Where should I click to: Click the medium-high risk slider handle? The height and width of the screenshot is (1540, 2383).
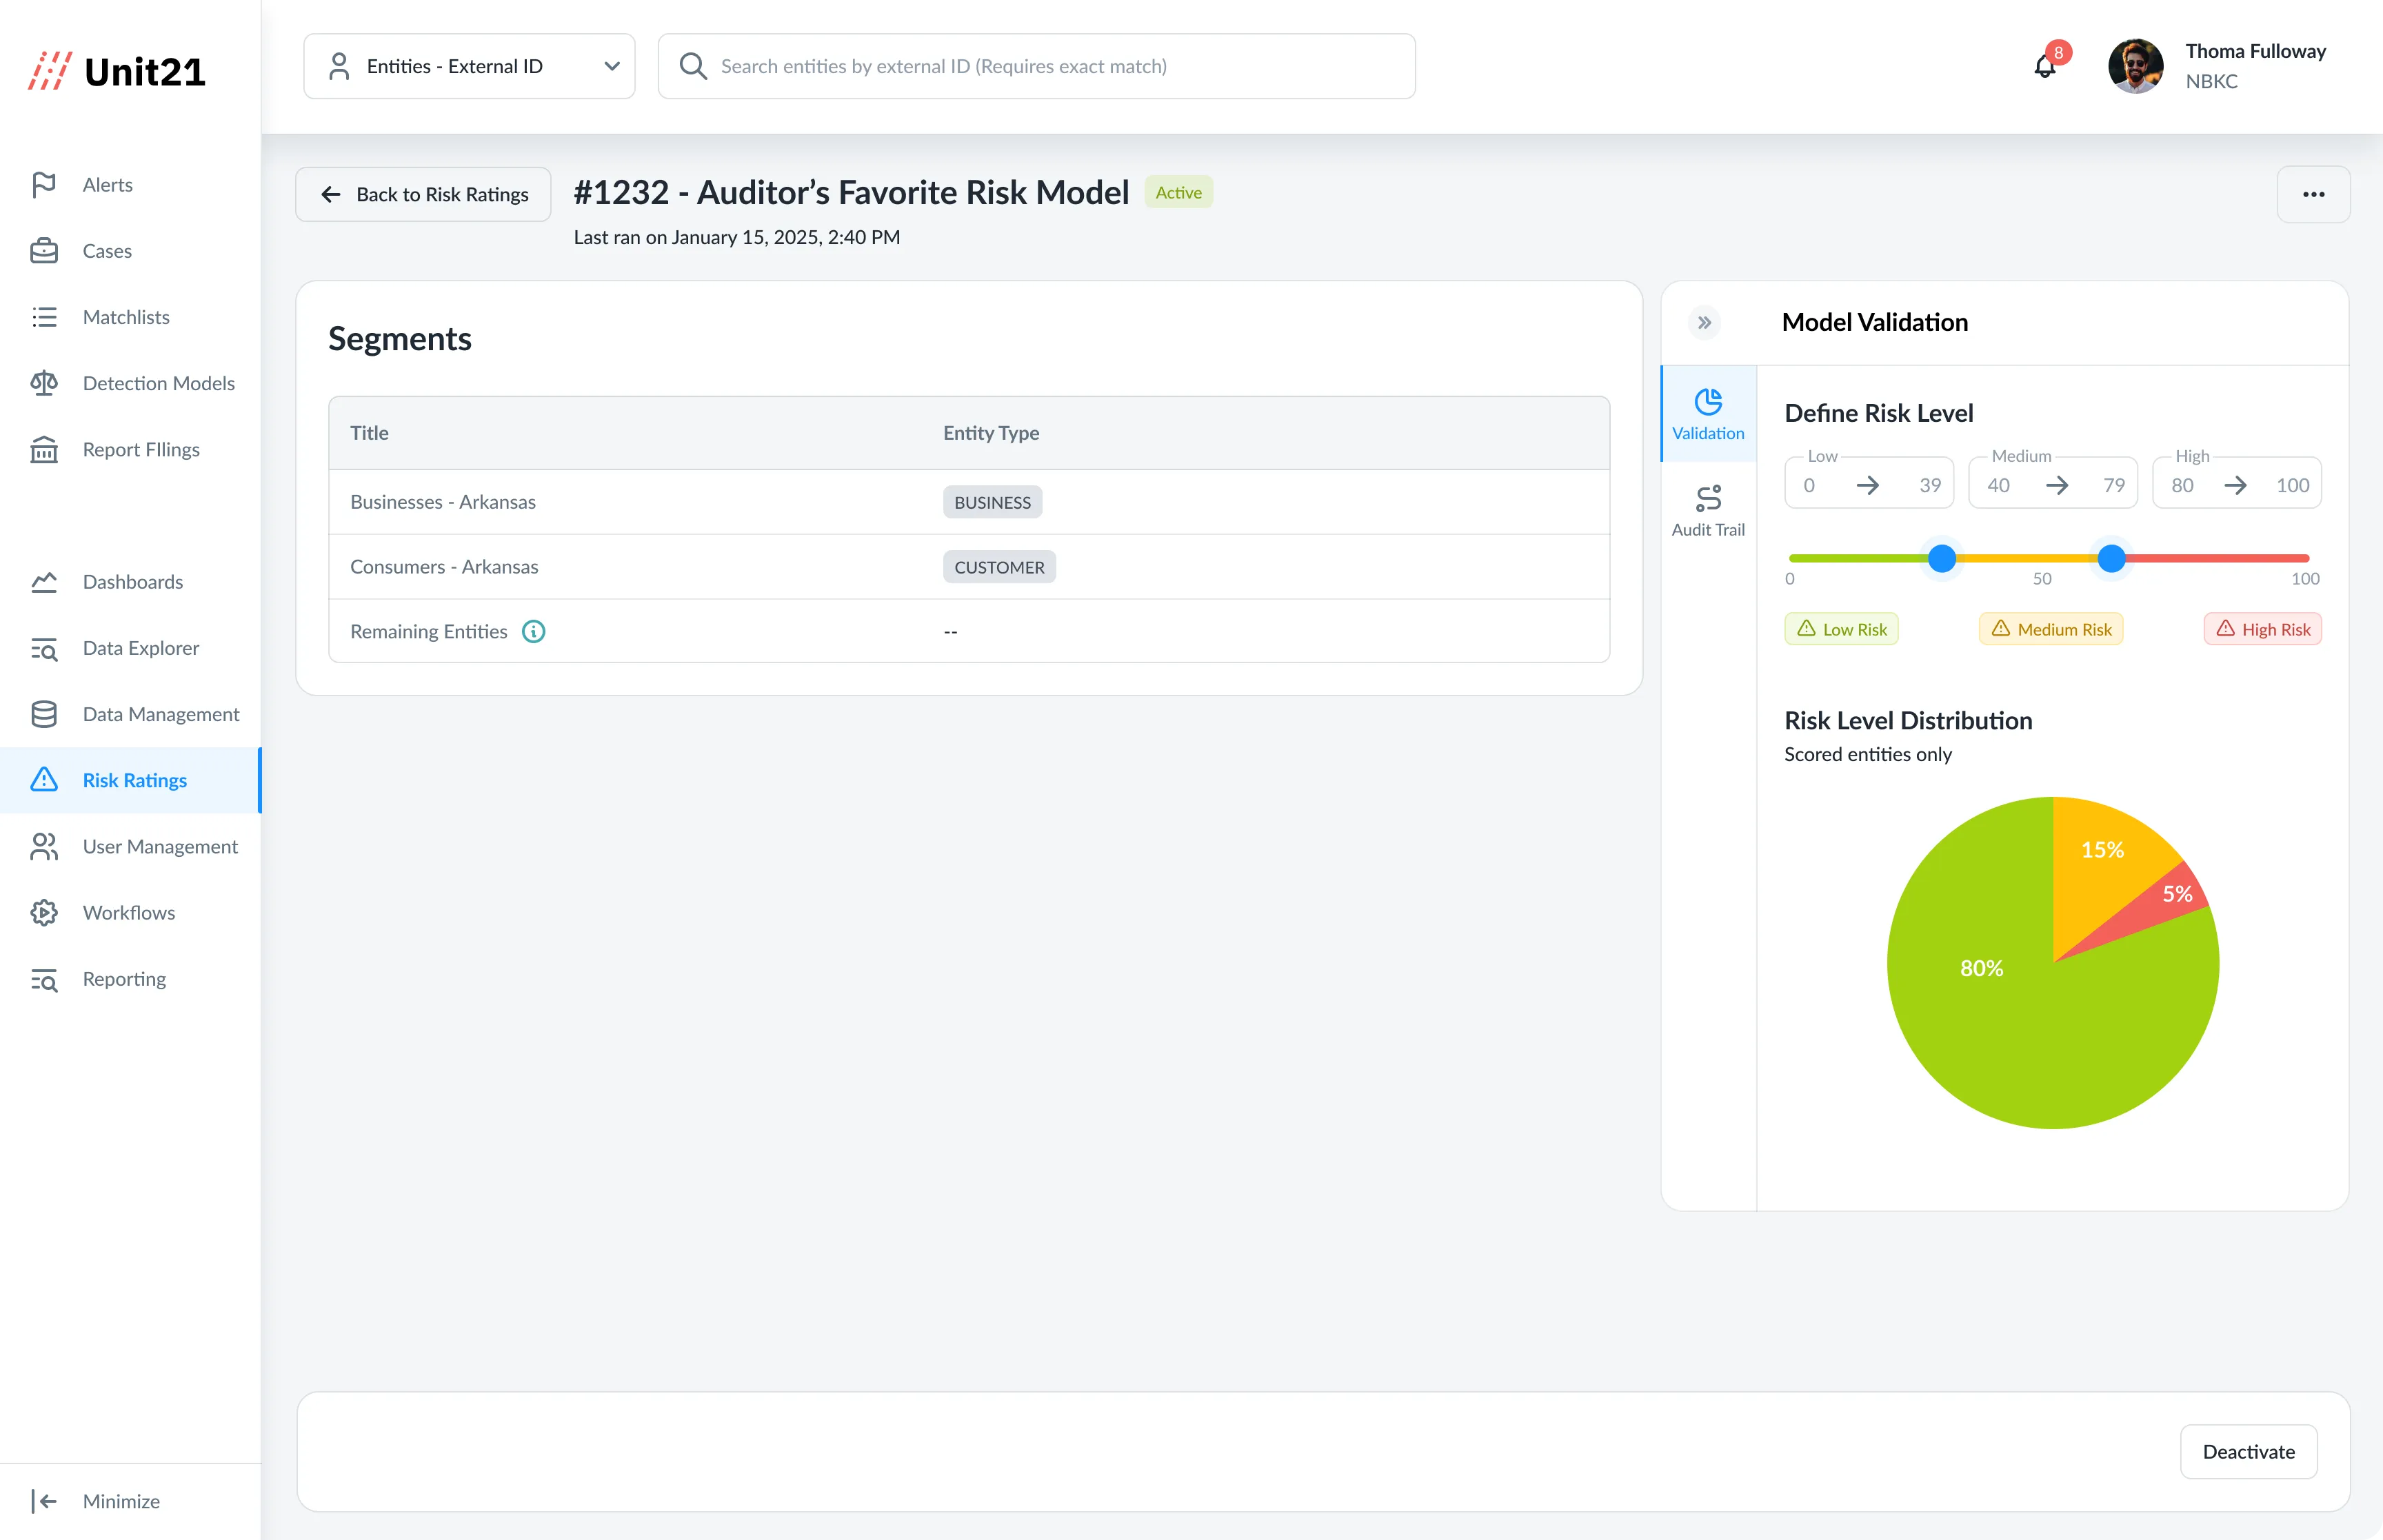tap(2111, 558)
